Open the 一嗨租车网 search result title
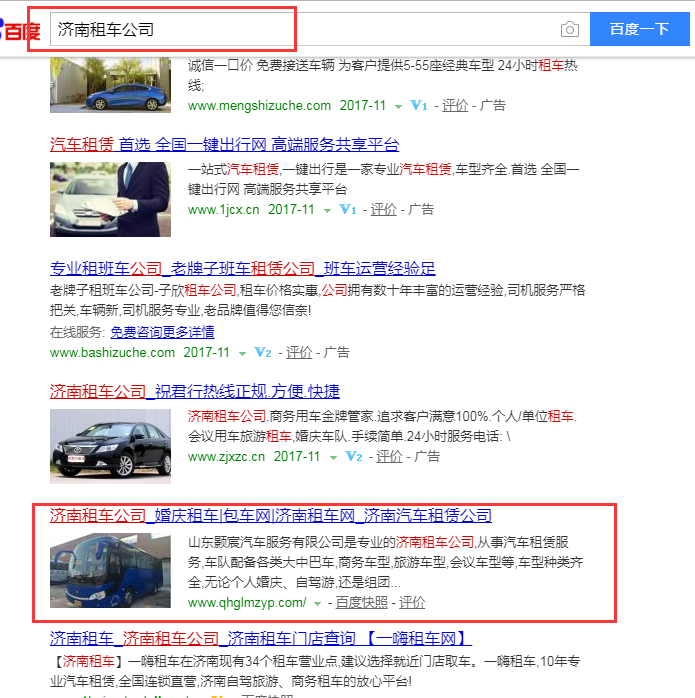 [259, 638]
